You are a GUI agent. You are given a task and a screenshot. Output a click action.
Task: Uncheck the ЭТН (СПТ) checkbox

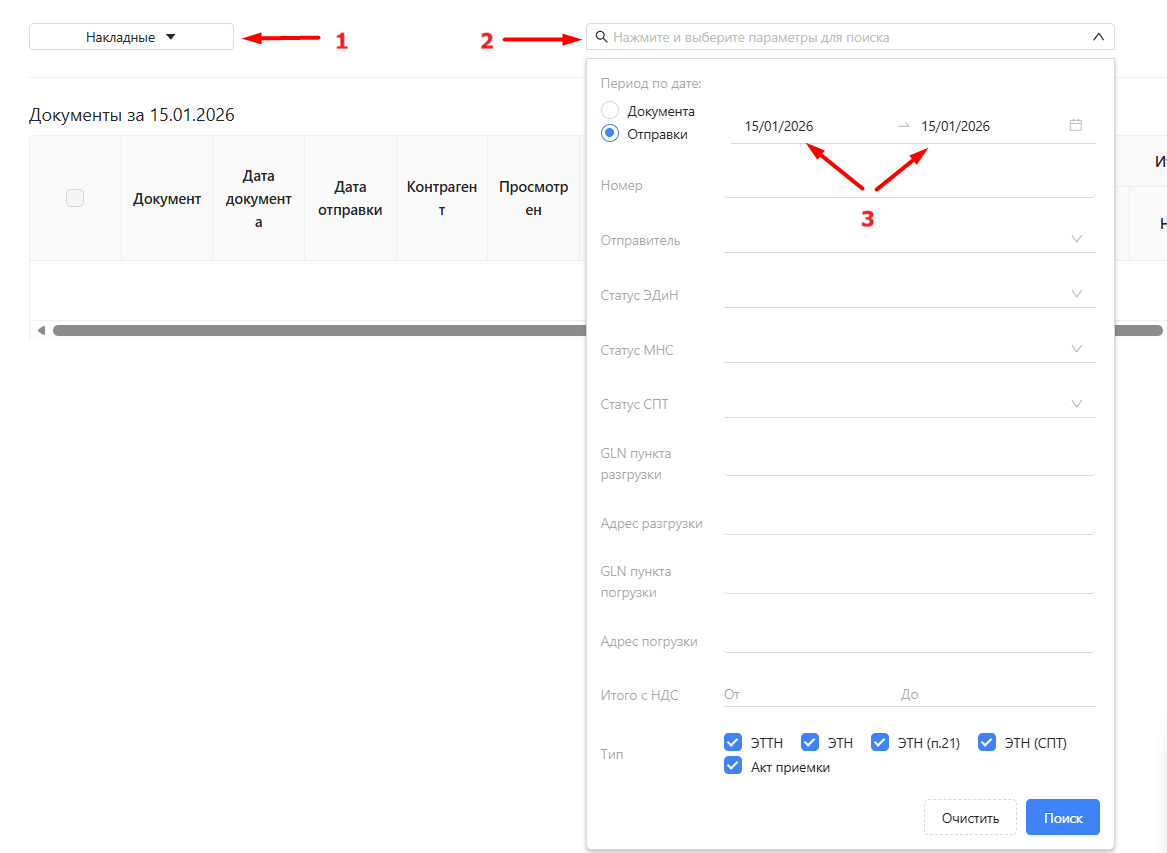987,743
